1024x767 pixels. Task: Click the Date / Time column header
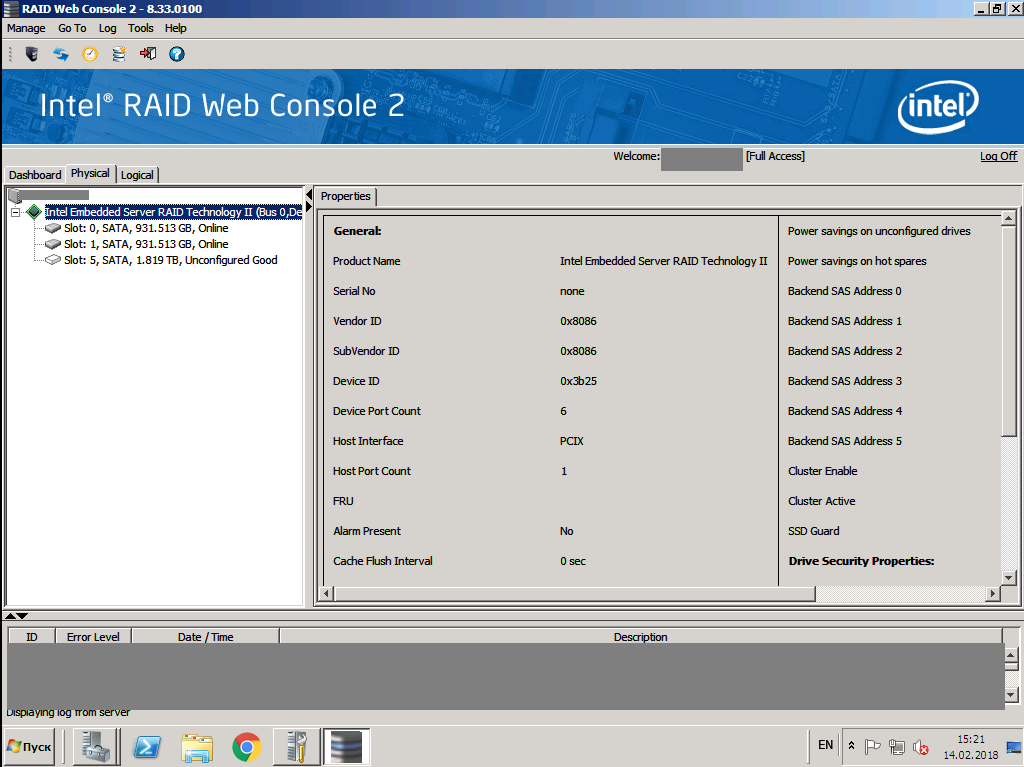pyautogui.click(x=206, y=636)
